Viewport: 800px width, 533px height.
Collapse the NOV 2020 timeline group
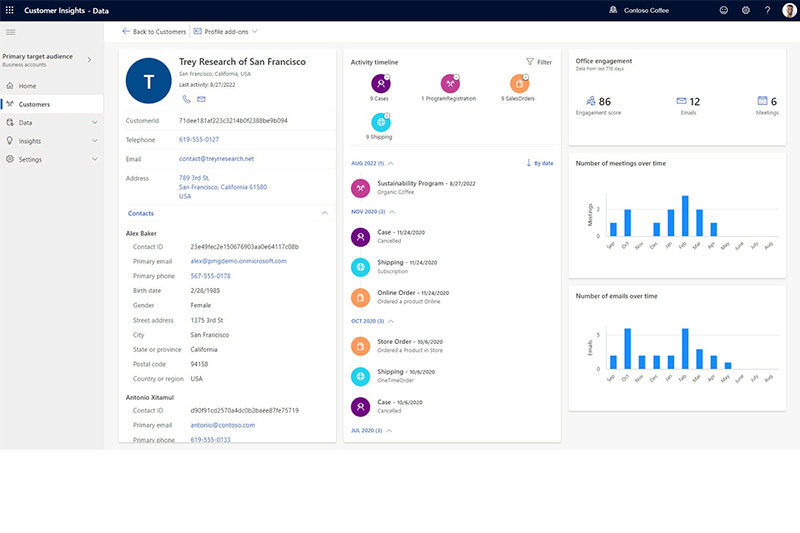(392, 212)
